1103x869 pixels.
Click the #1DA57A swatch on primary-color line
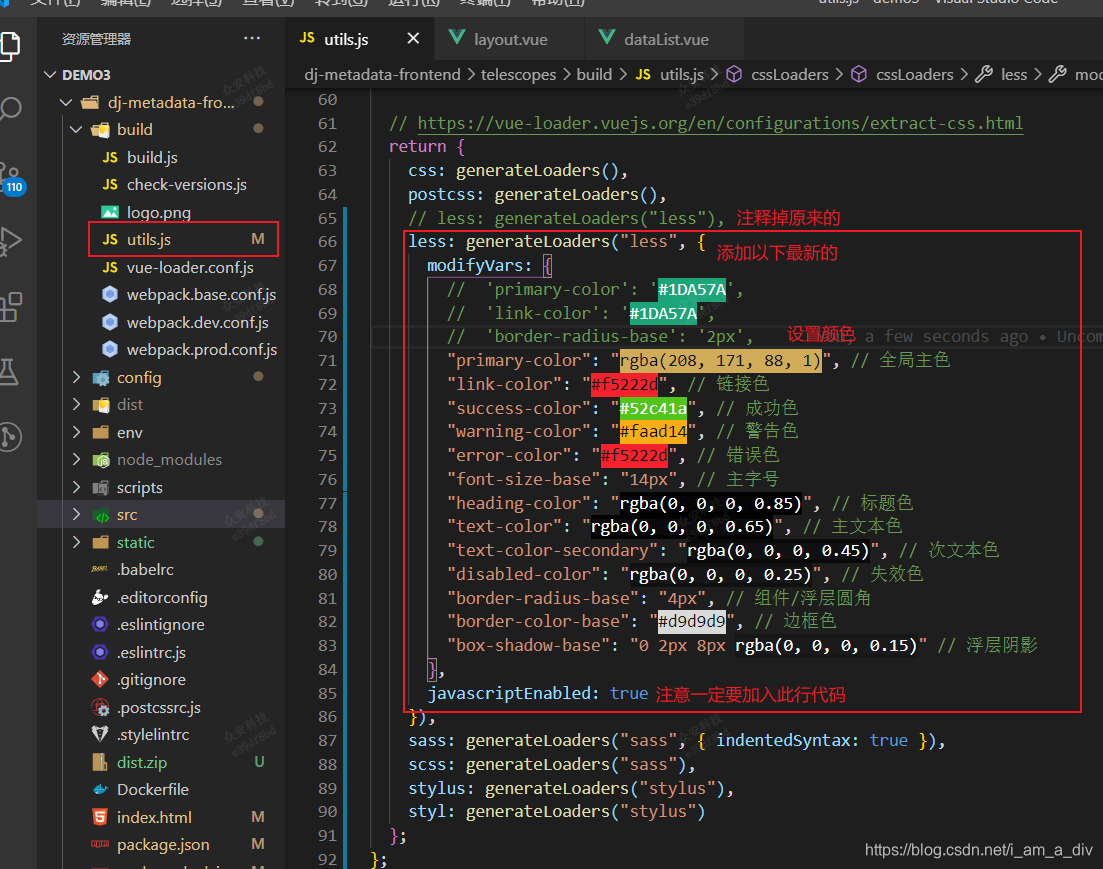(x=691, y=289)
